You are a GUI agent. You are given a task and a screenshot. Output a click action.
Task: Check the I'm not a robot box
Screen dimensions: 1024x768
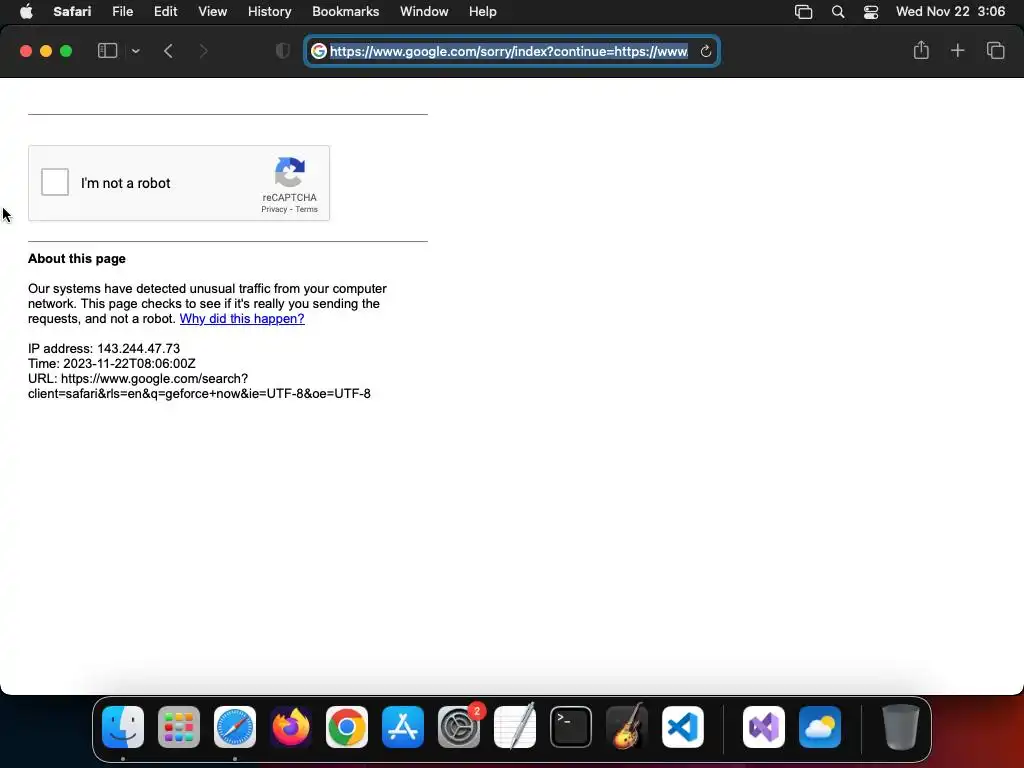point(55,182)
